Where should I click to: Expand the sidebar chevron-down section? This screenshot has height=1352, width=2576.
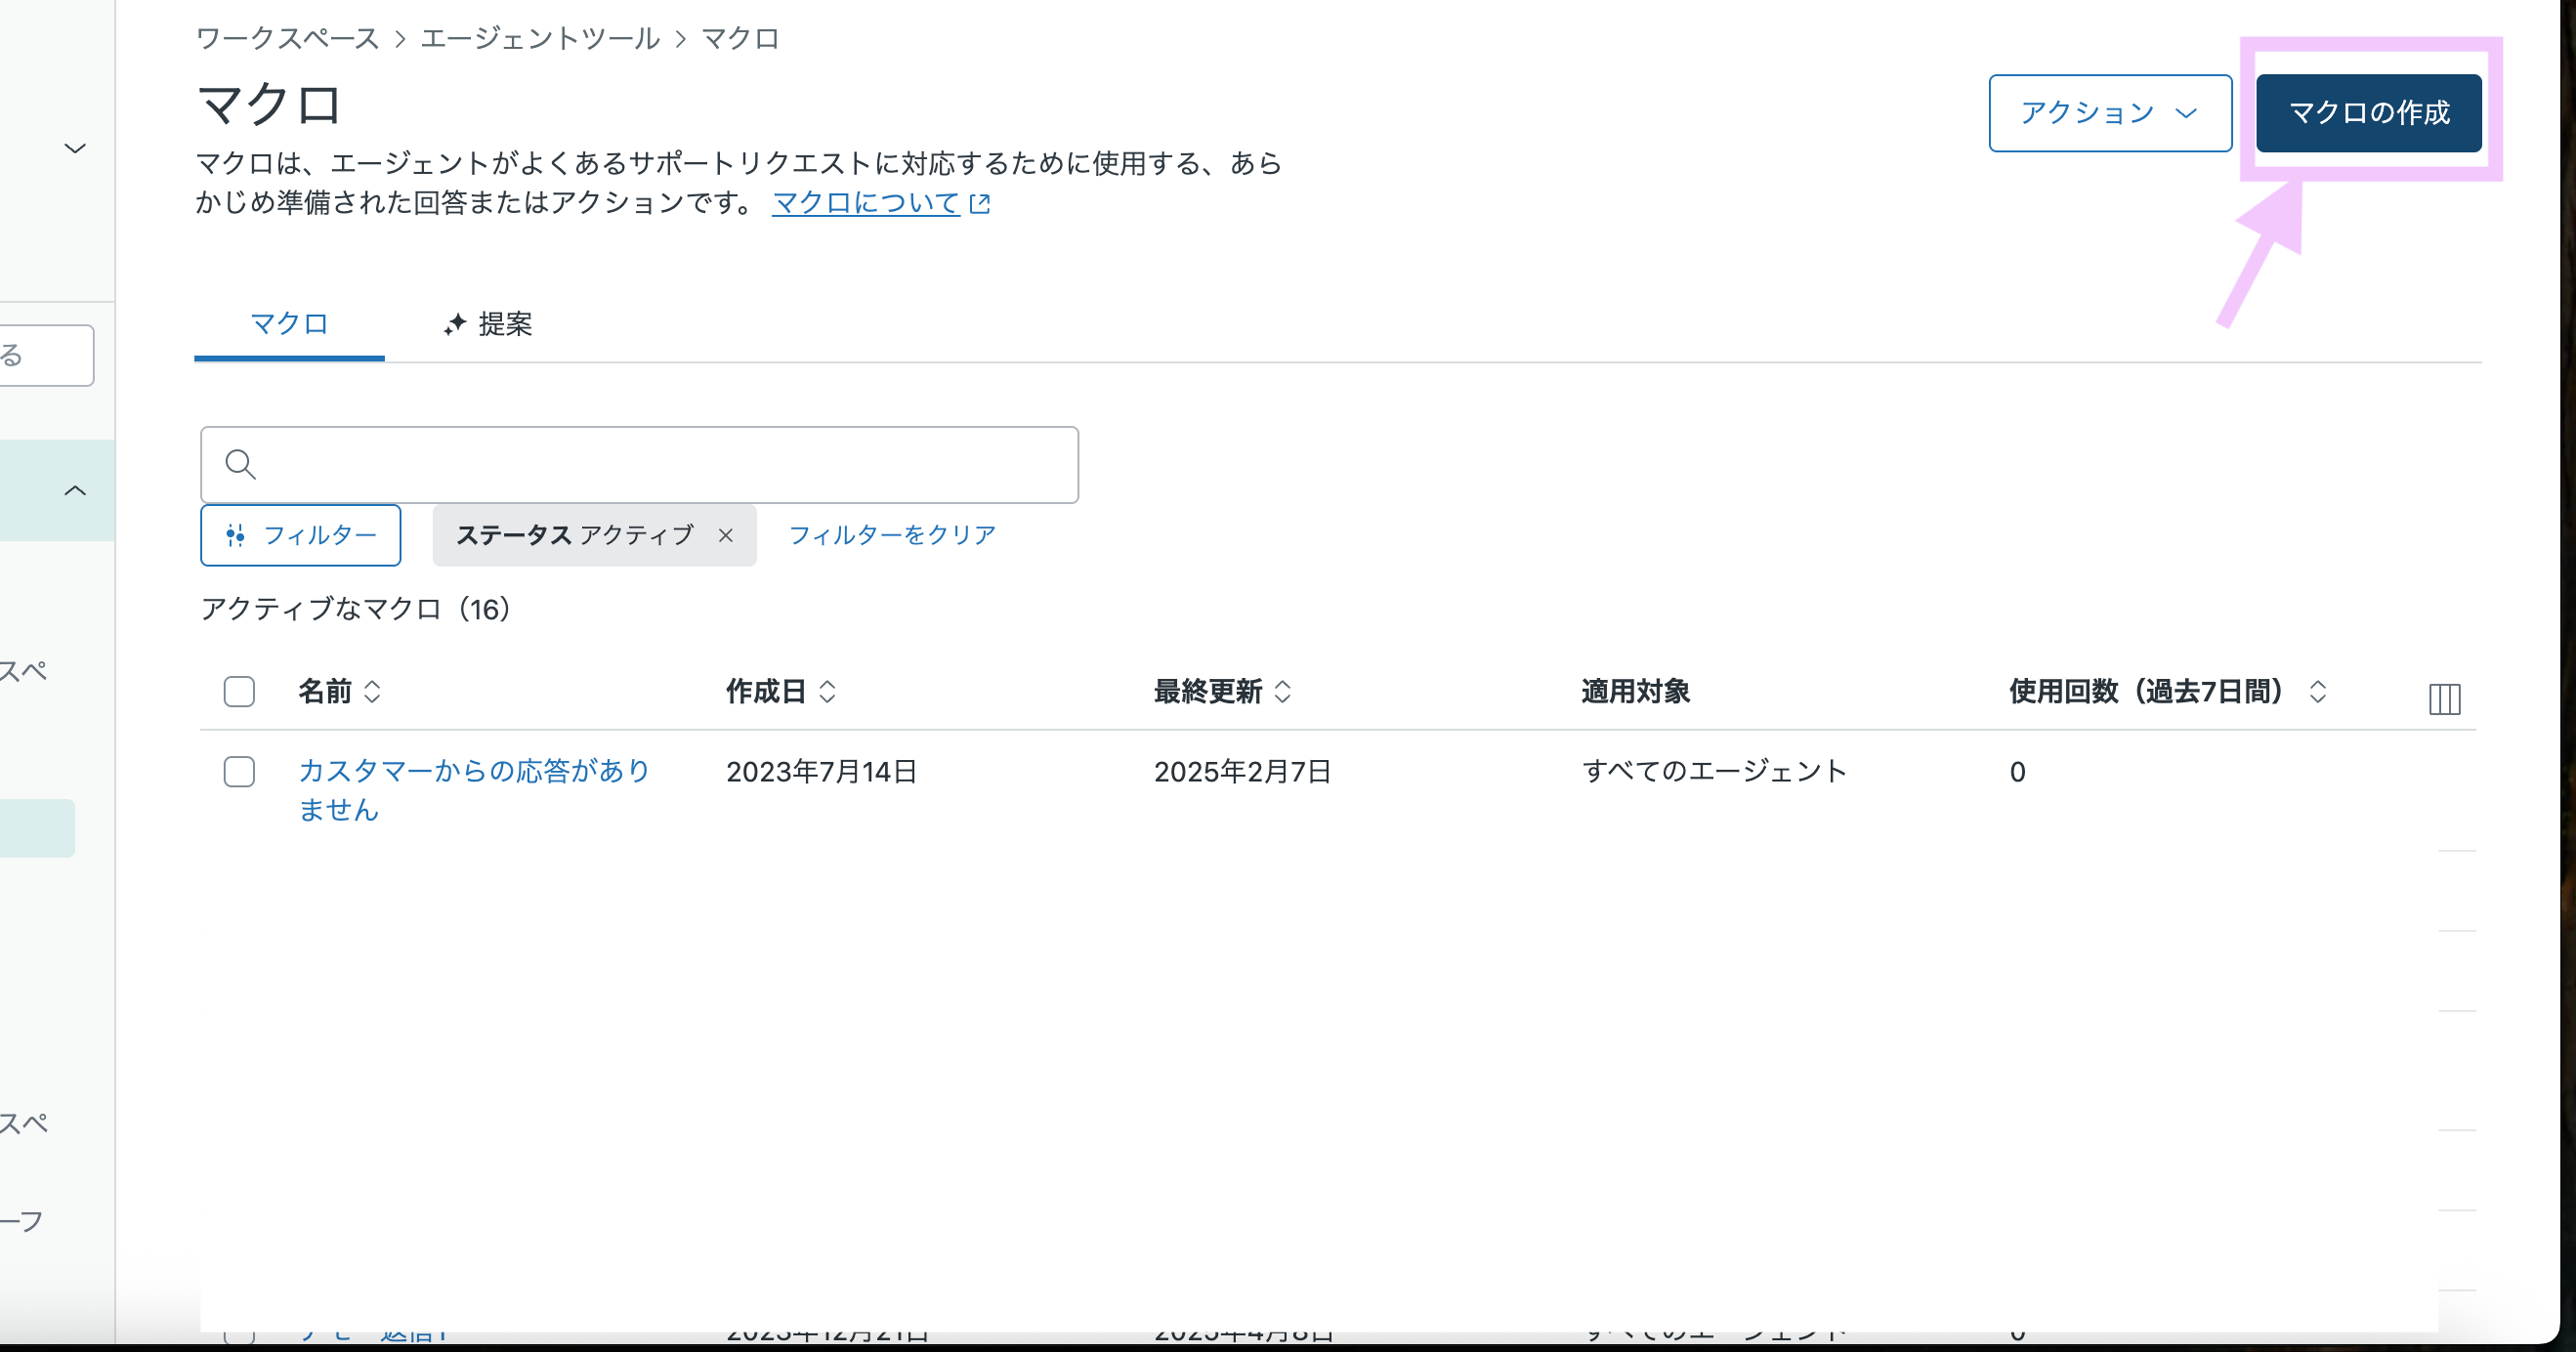tap(75, 149)
